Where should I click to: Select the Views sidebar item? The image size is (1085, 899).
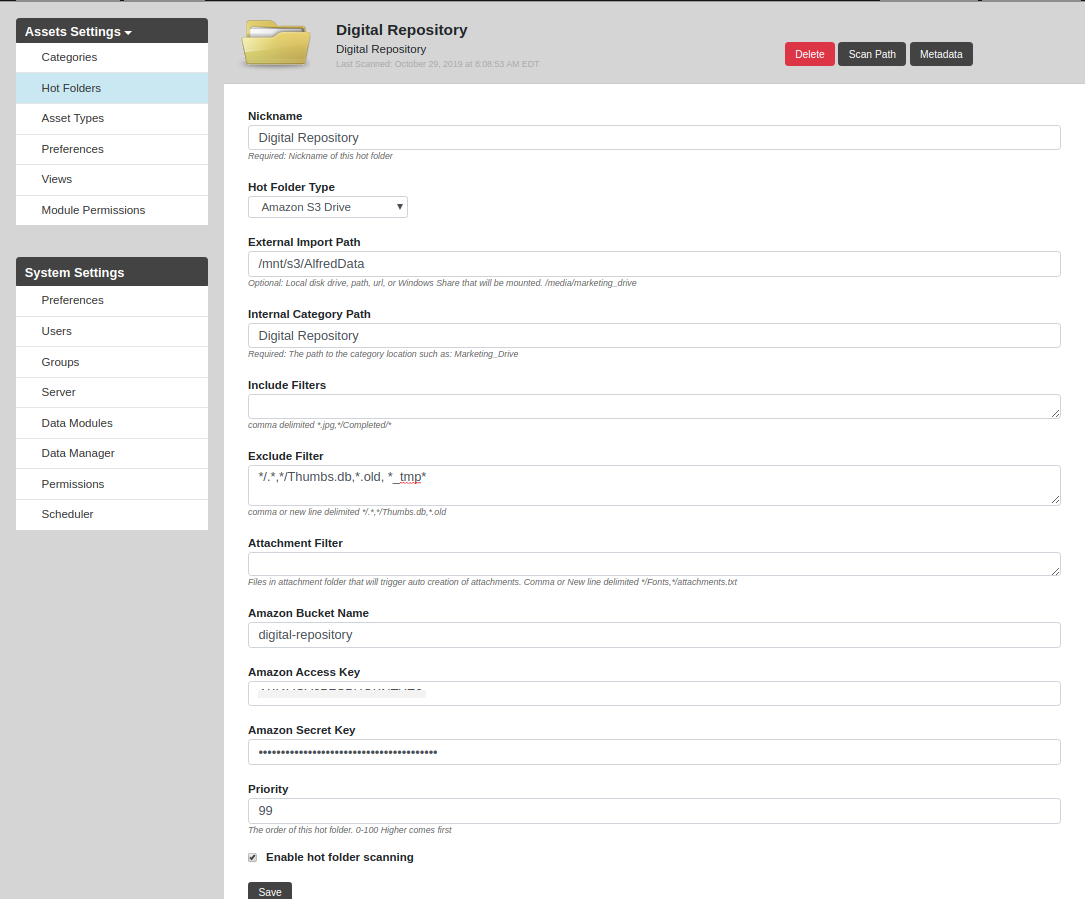(x=57, y=179)
